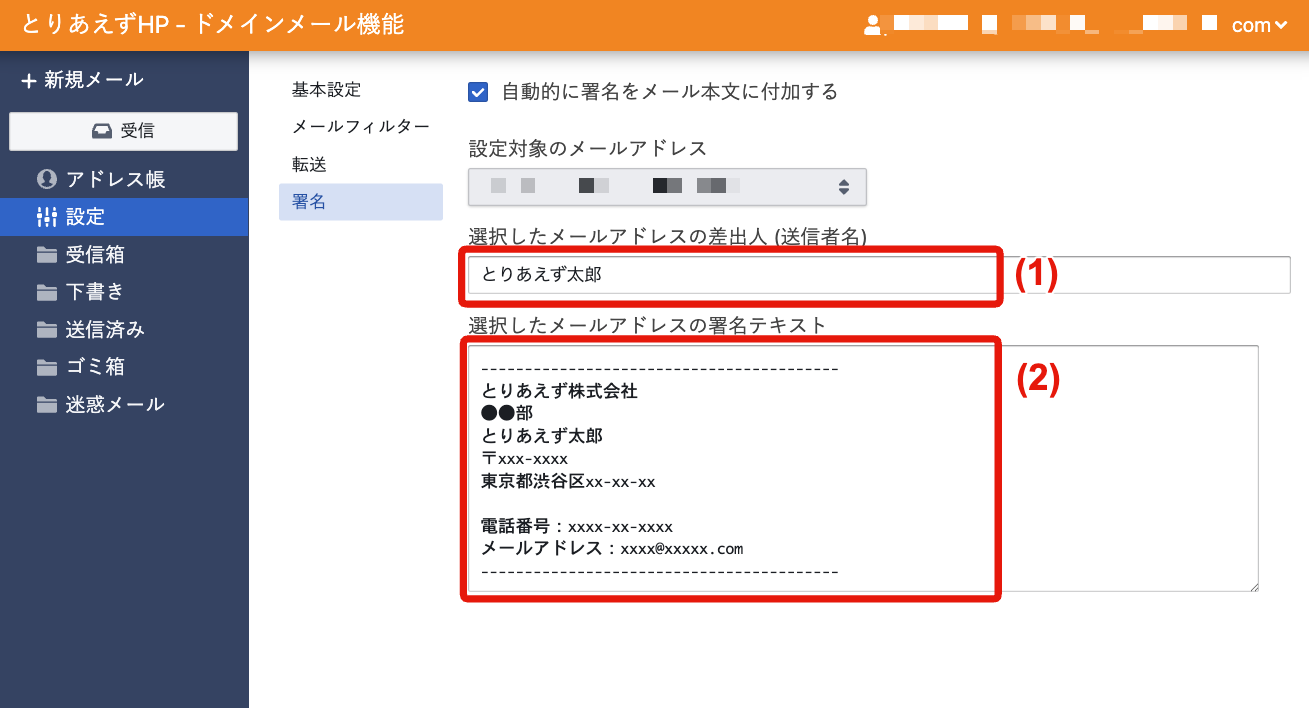
Task: Switch to the メールフィルター tab
Action: pyautogui.click(x=360, y=127)
